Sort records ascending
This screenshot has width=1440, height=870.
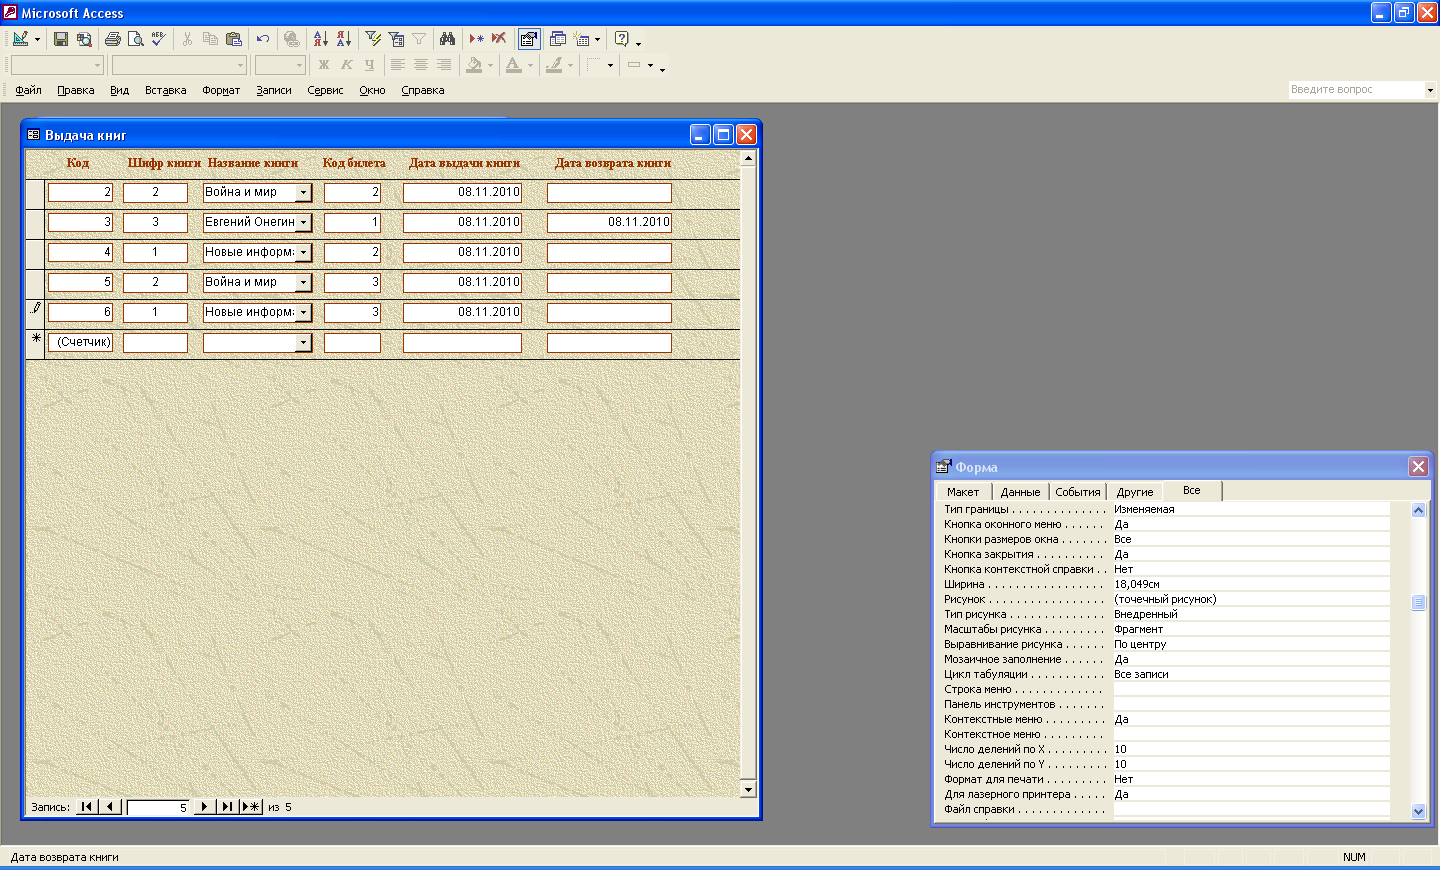click(x=320, y=39)
